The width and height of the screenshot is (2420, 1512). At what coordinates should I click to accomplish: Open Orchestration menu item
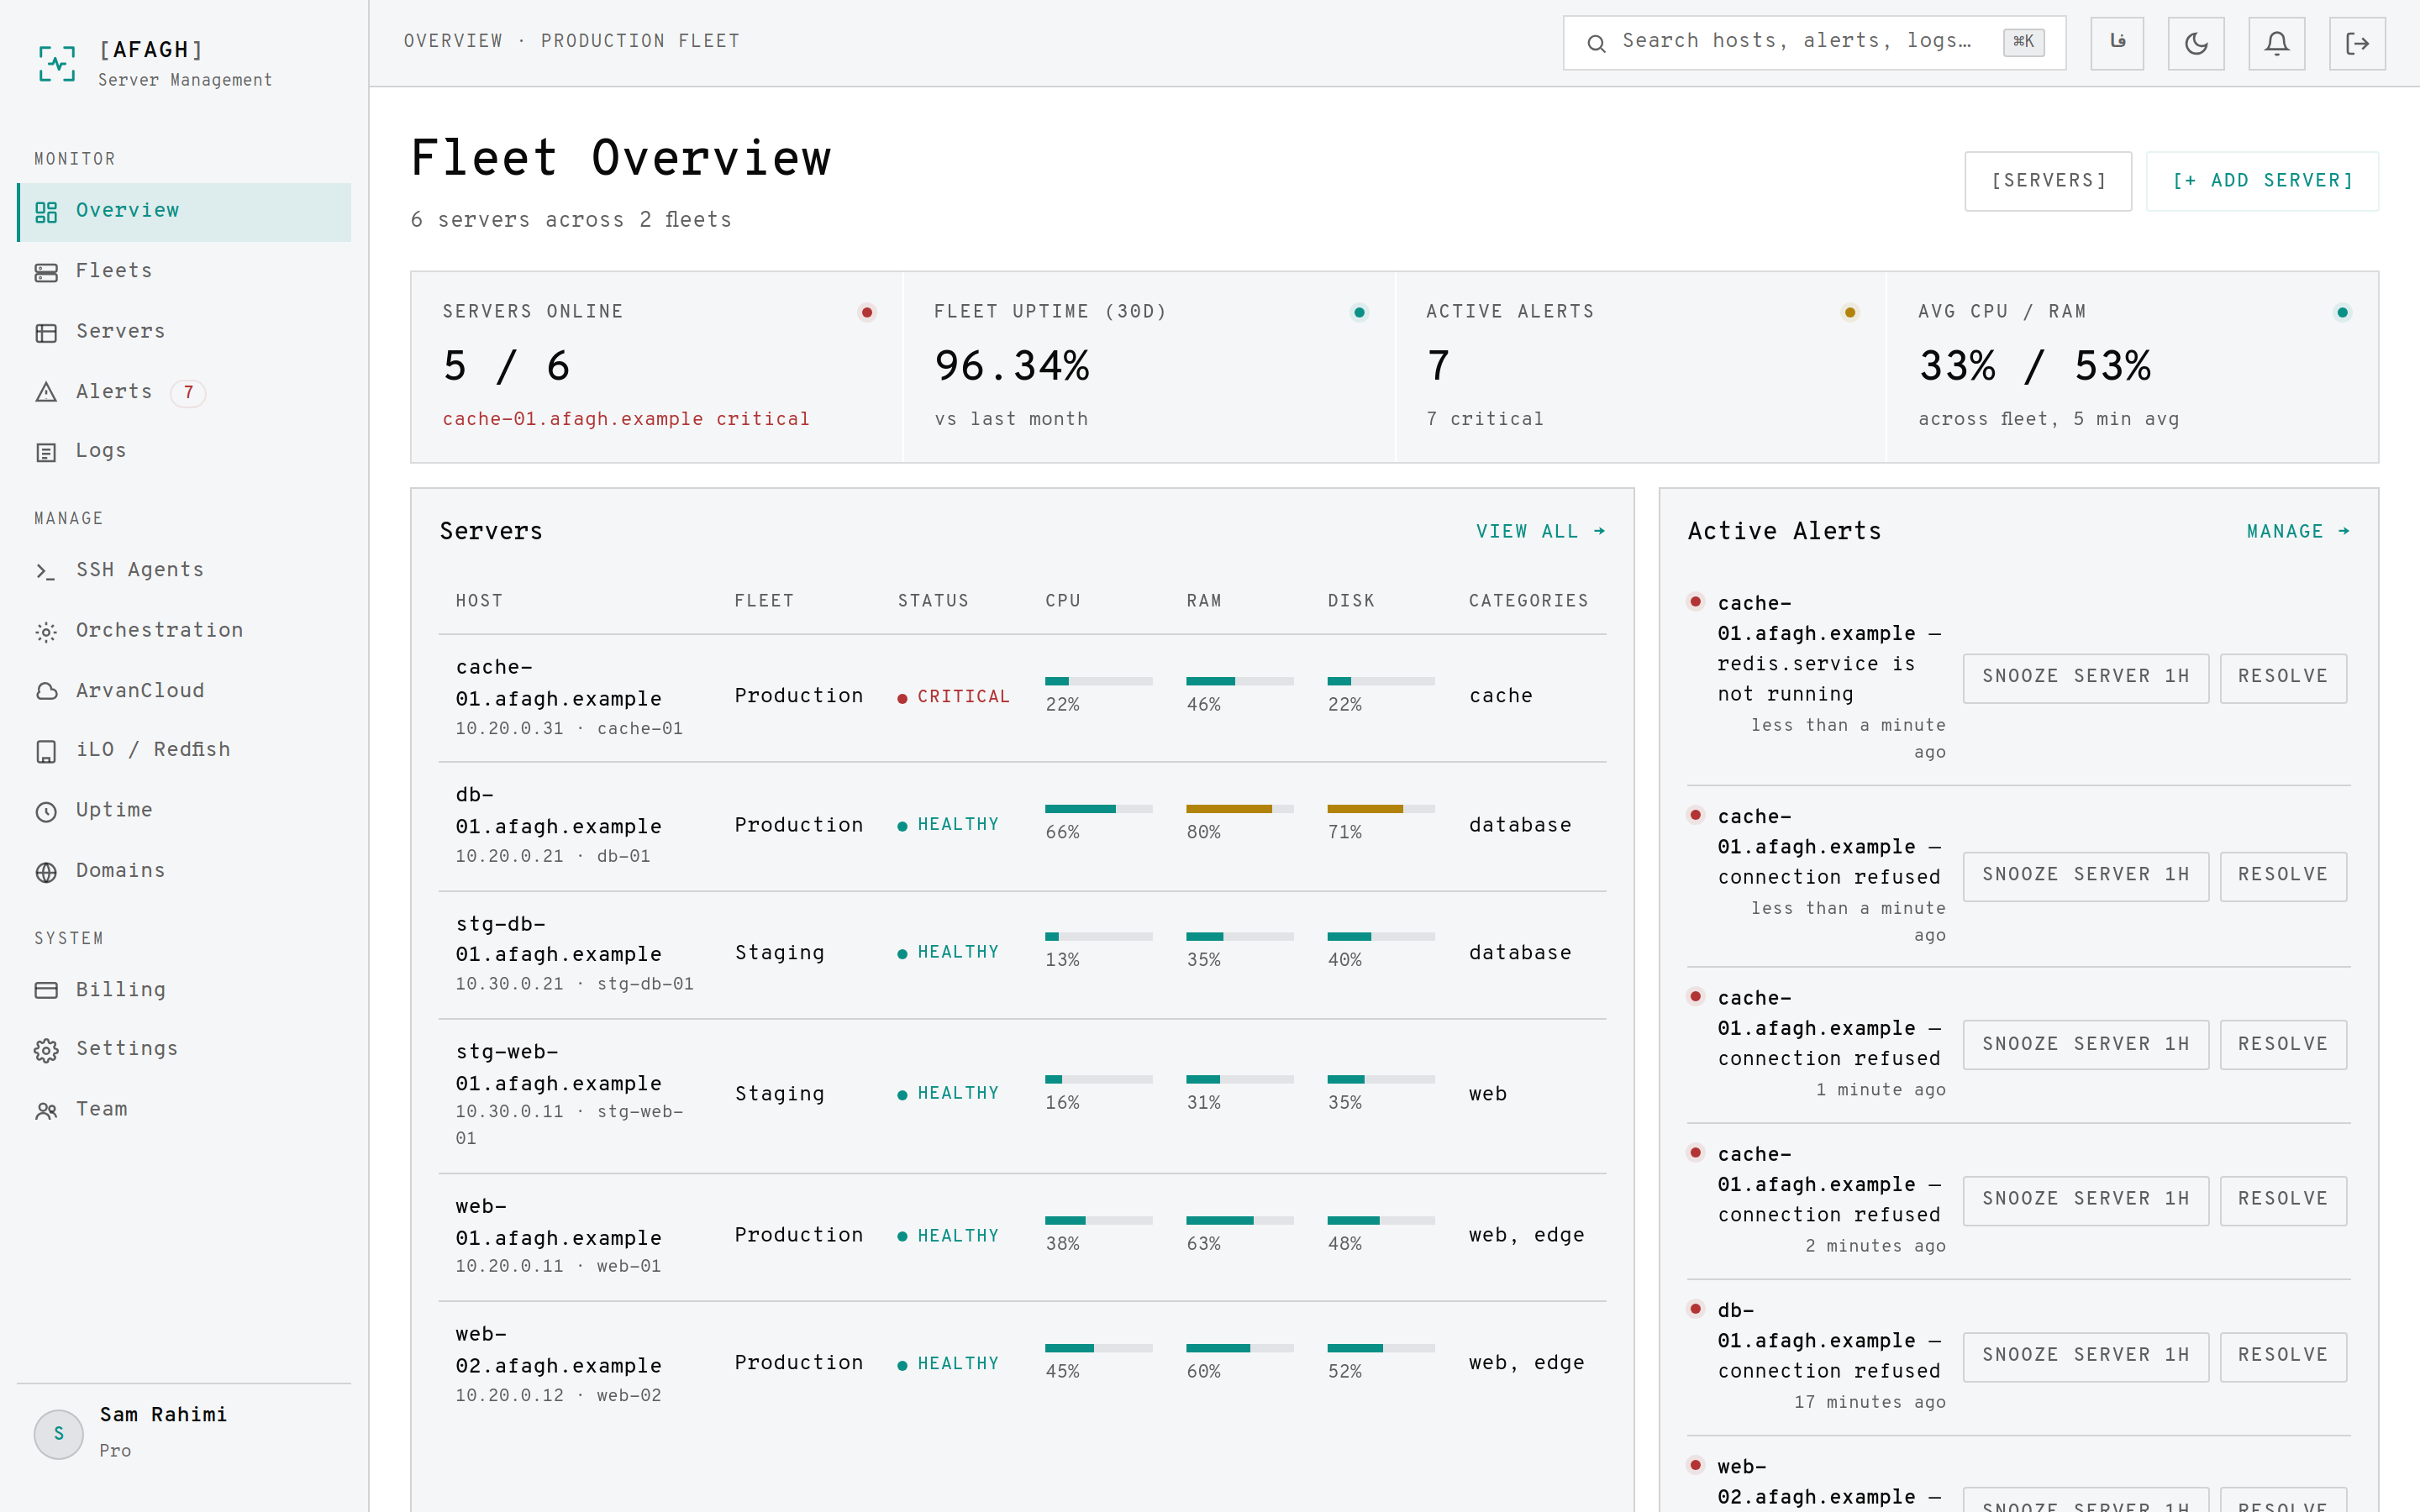184,630
